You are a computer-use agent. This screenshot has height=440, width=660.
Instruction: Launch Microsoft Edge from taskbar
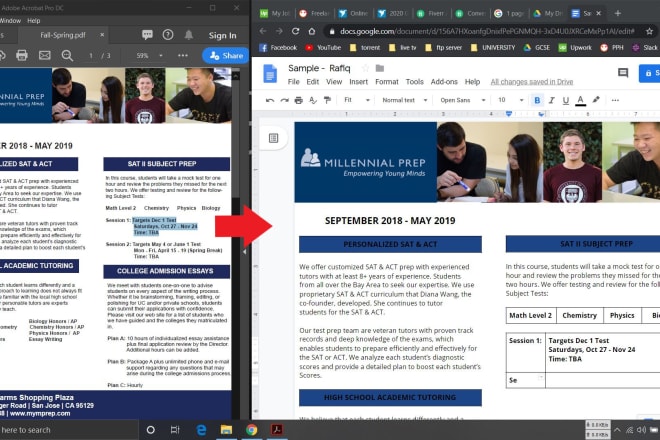tap(201, 430)
